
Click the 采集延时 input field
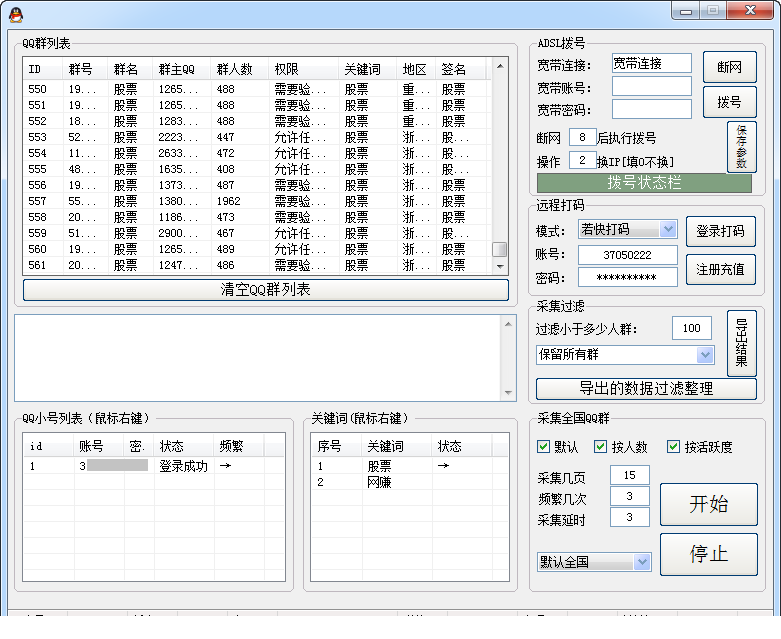tap(630, 517)
